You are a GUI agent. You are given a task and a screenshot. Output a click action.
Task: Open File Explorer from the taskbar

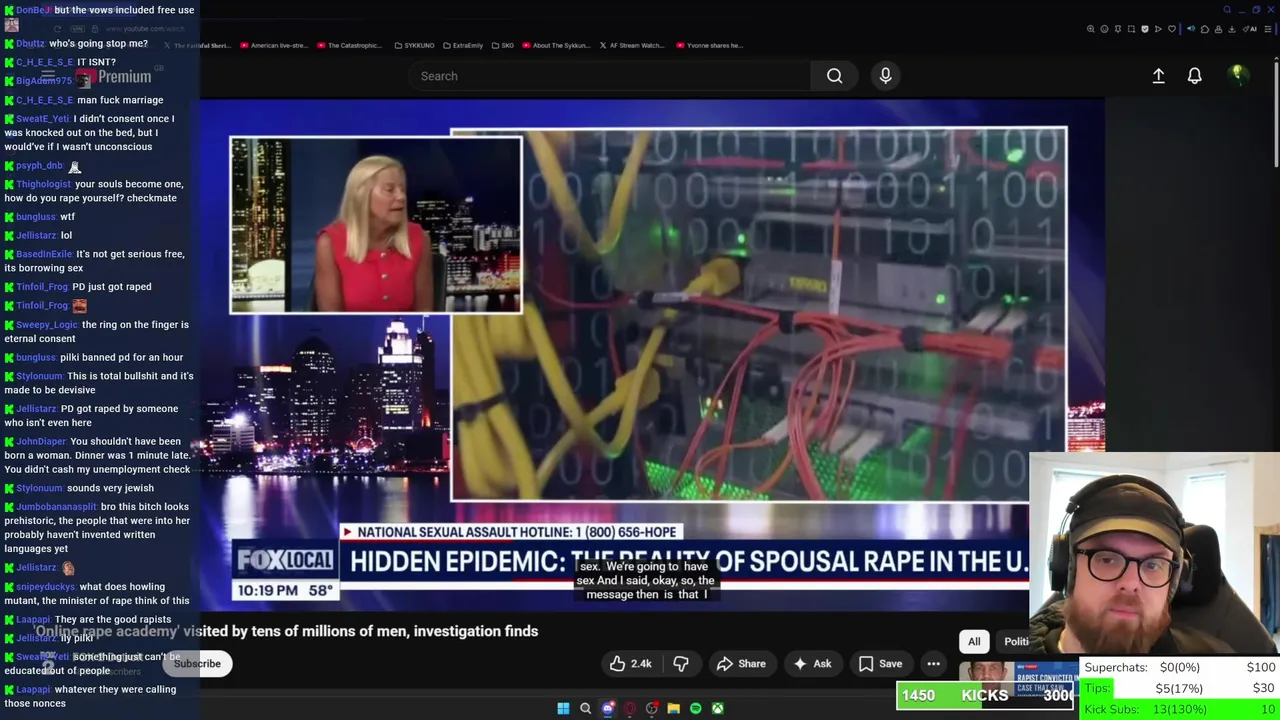coord(673,709)
